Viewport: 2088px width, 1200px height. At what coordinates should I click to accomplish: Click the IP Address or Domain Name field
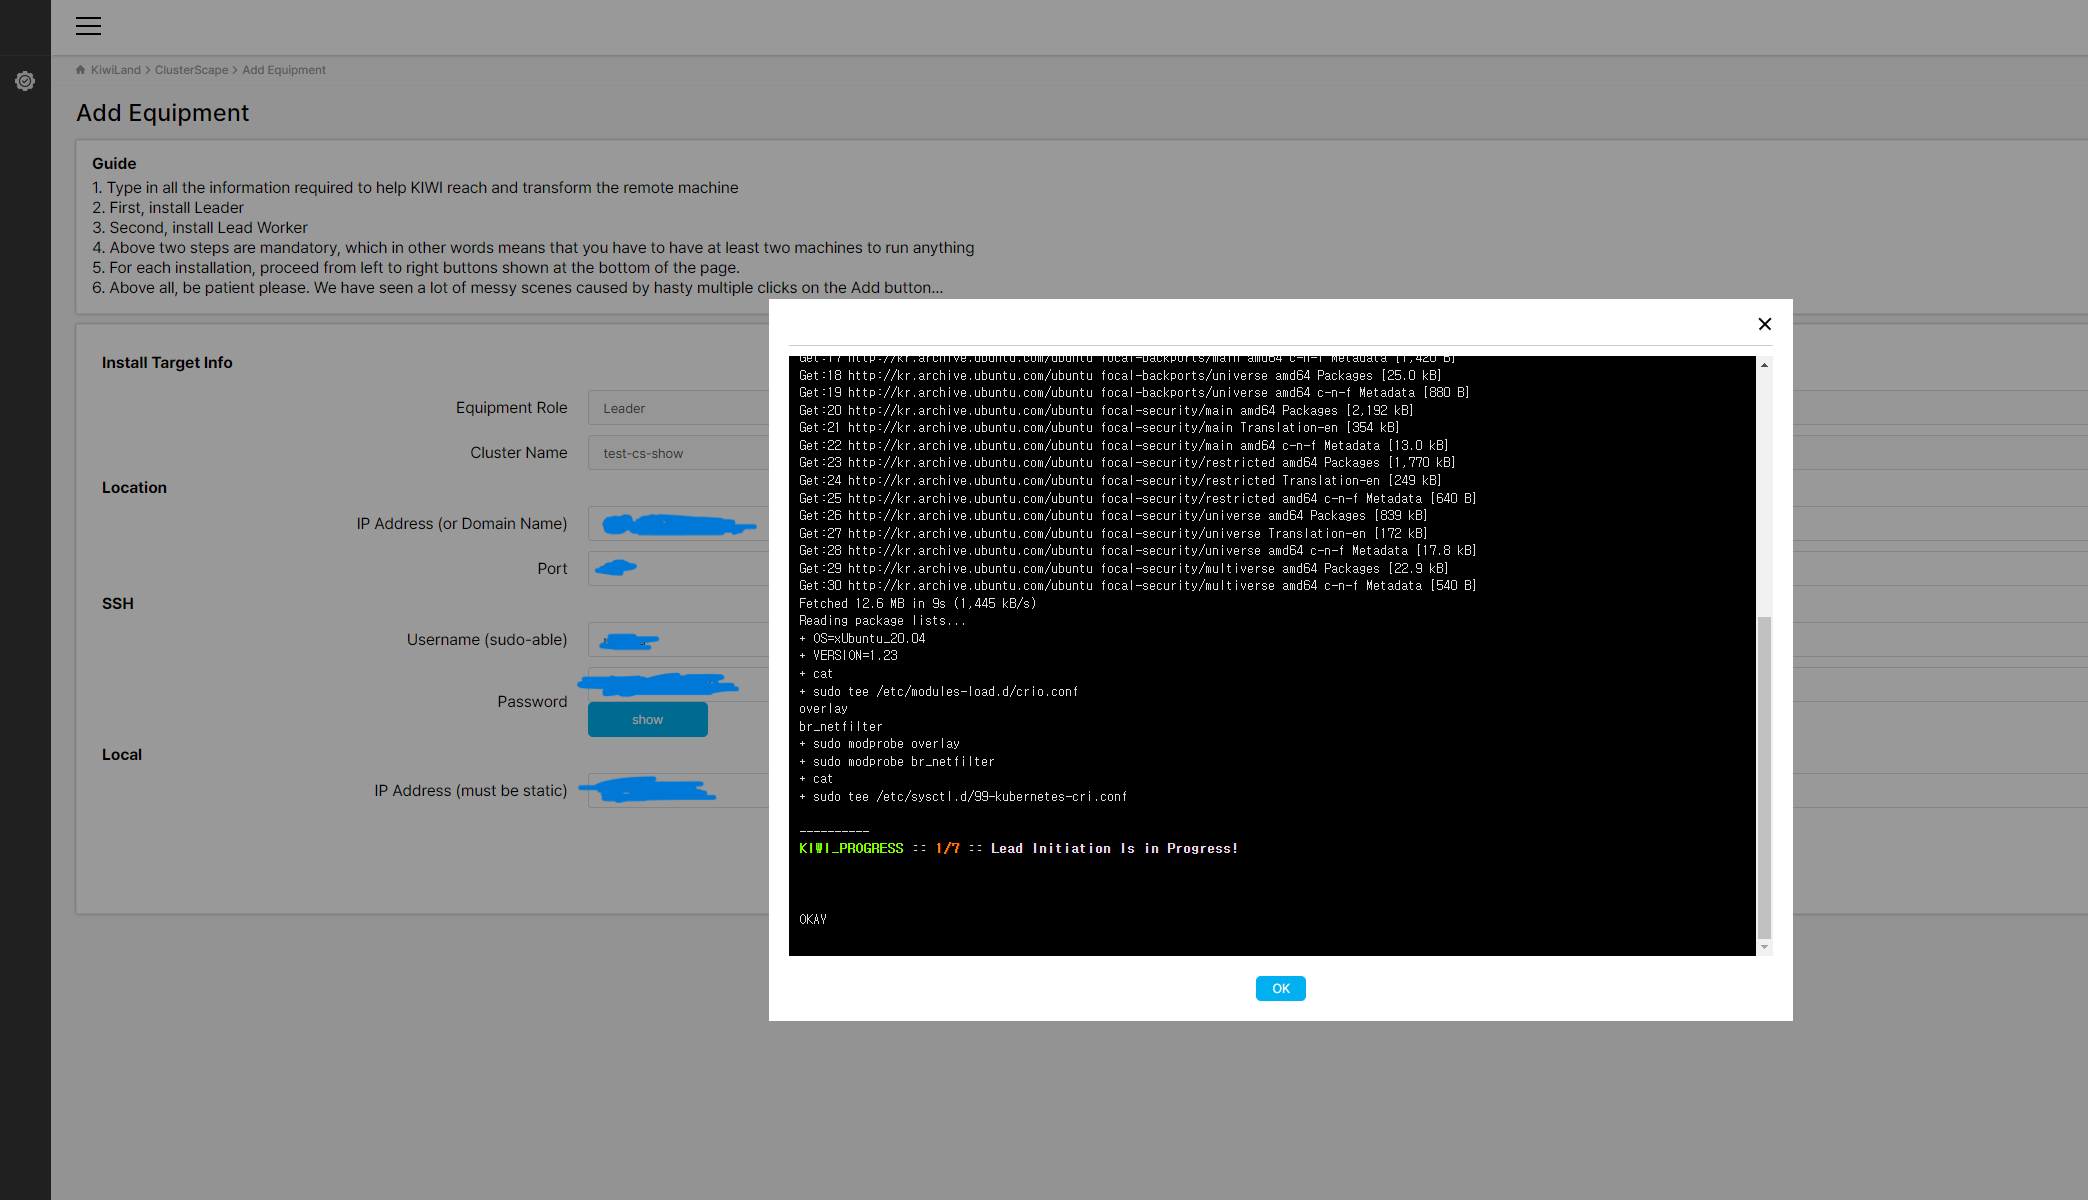click(679, 524)
